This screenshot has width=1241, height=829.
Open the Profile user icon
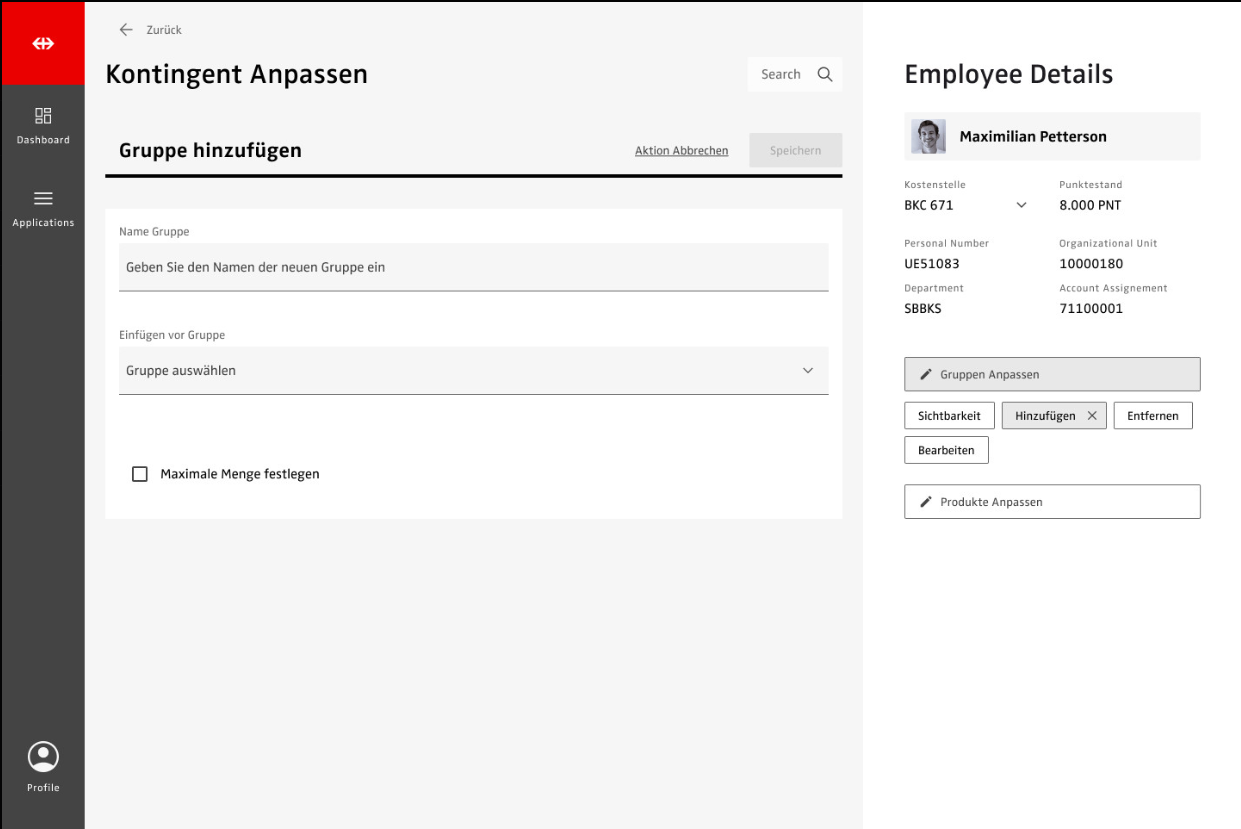43,757
